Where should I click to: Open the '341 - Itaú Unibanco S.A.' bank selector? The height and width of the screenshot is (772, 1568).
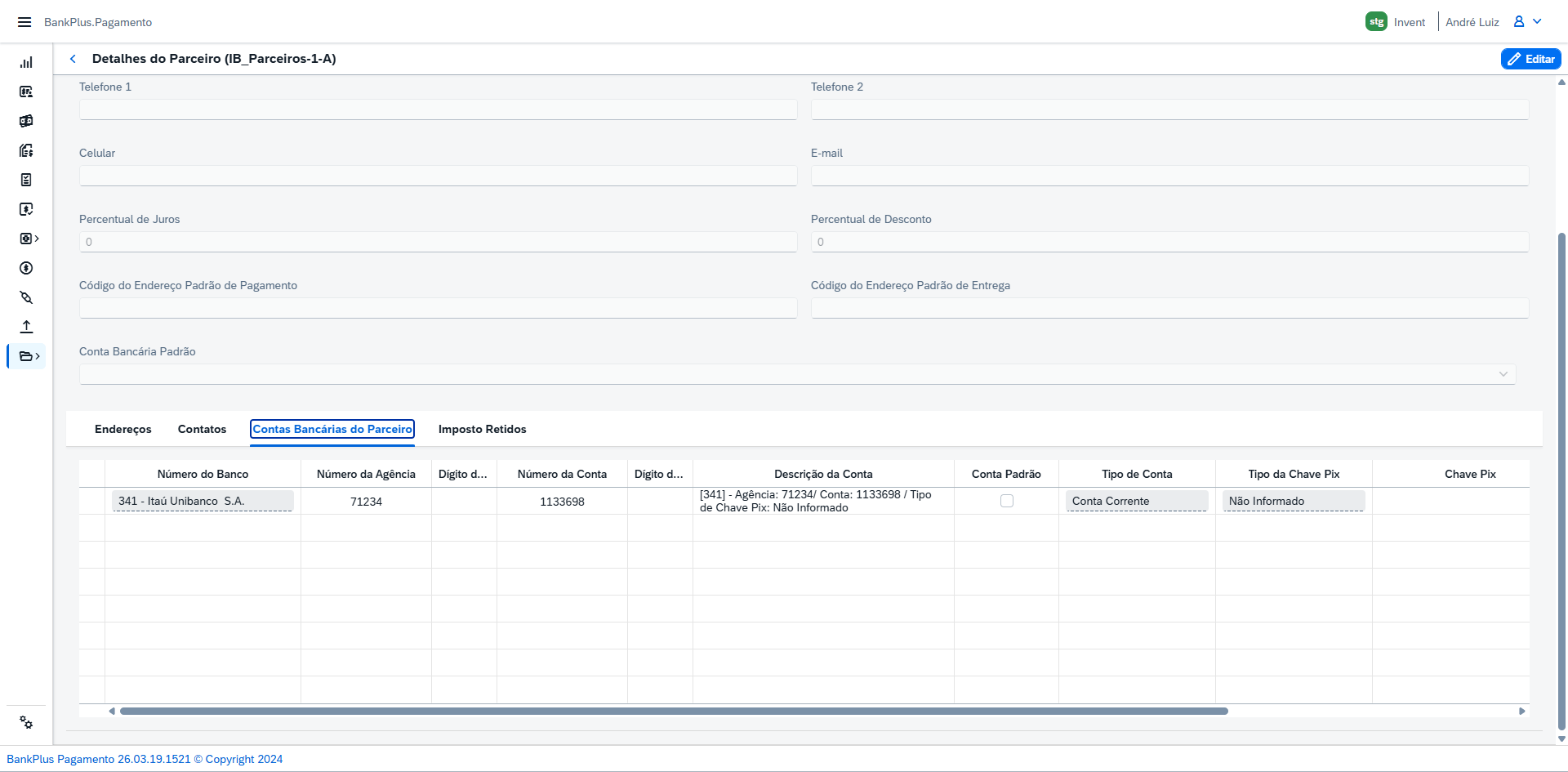tap(203, 501)
